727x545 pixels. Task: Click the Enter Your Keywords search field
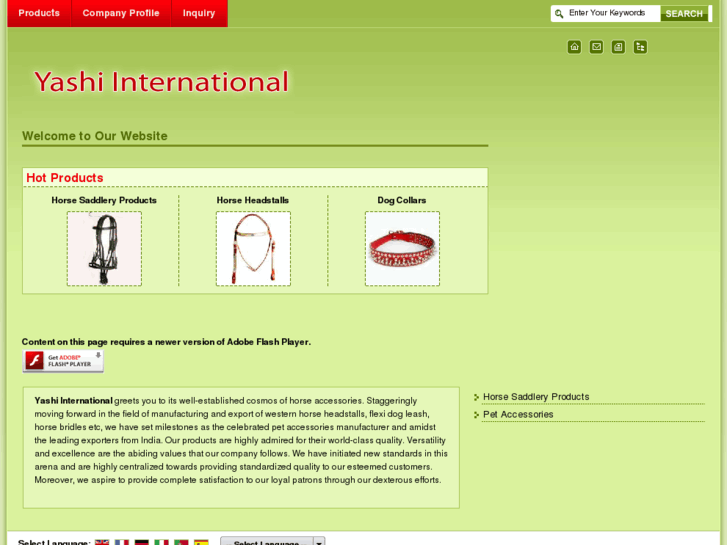pos(612,13)
